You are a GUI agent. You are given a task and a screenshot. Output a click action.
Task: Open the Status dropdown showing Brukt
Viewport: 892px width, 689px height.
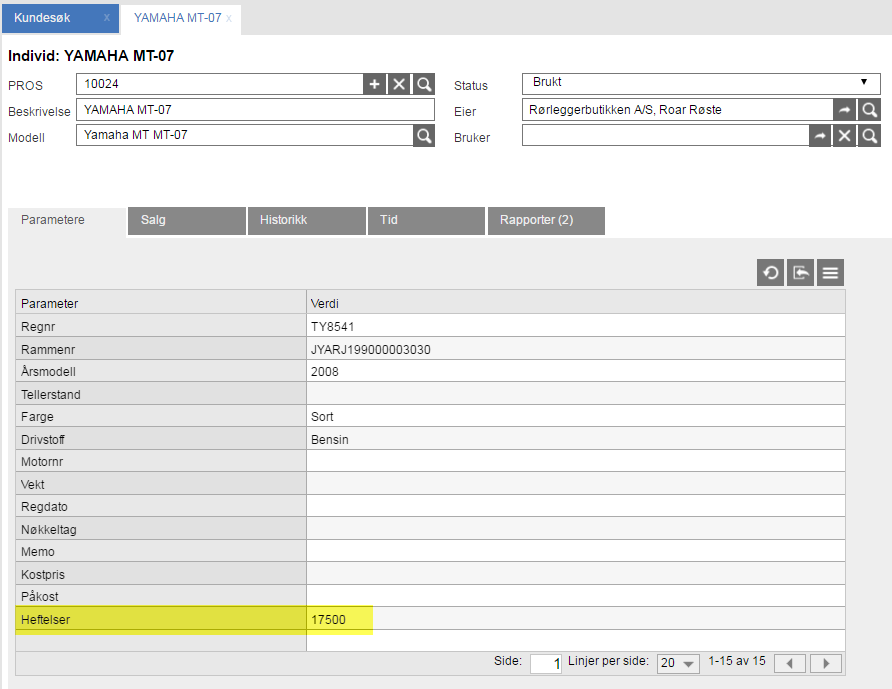(701, 84)
